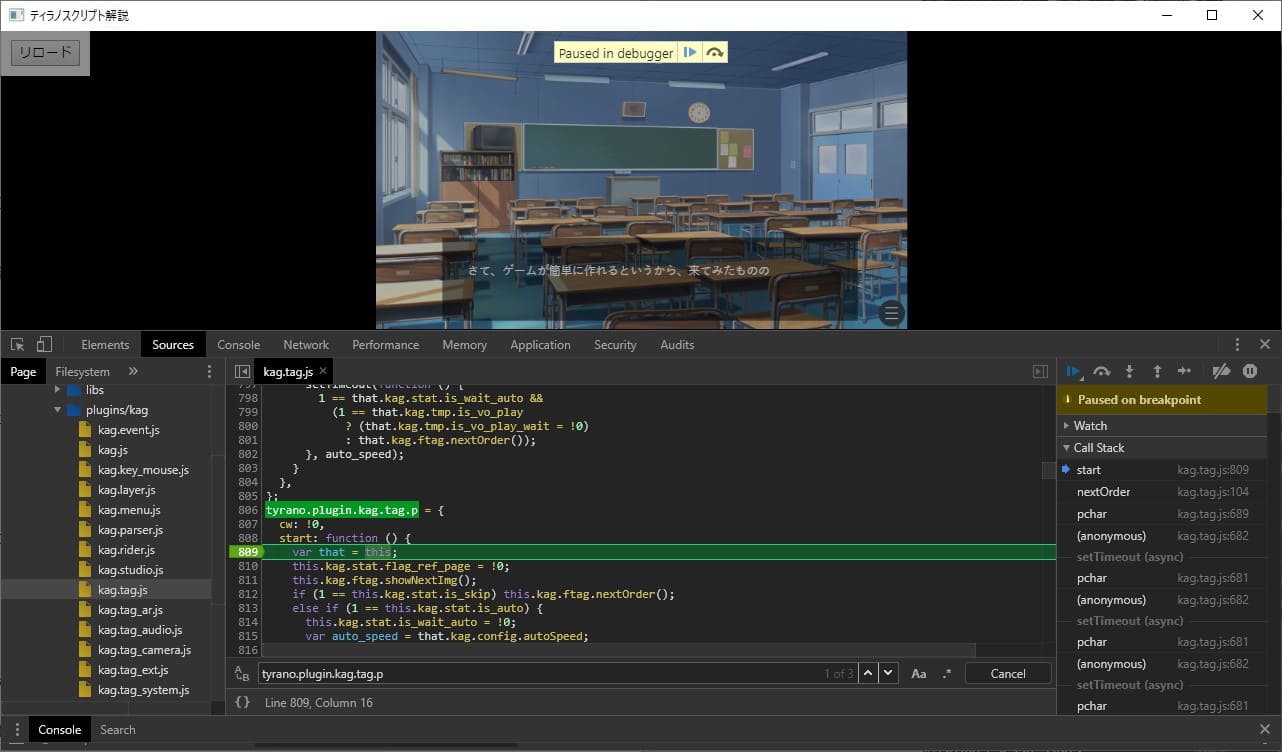The width and height of the screenshot is (1282, 752).
Task: Step out of current function
Action: point(1157,371)
